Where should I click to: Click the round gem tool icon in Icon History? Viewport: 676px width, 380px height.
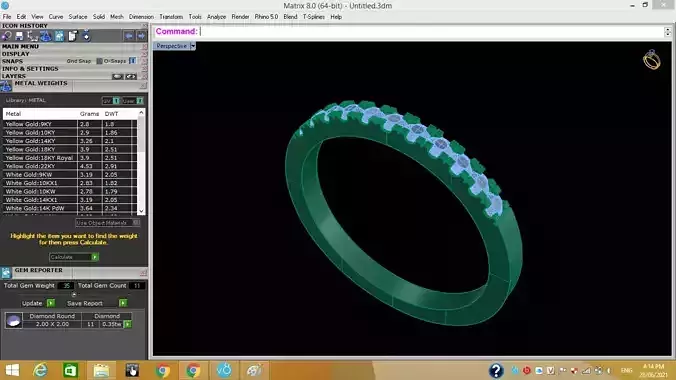(86, 36)
